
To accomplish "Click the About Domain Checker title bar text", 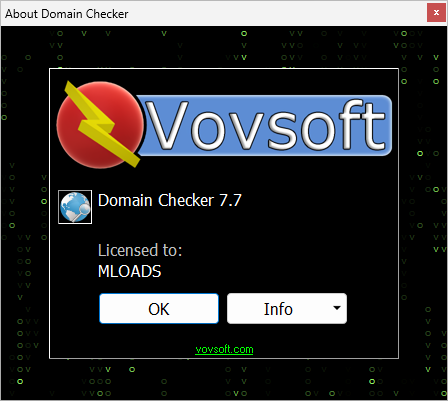I will coord(67,14).
